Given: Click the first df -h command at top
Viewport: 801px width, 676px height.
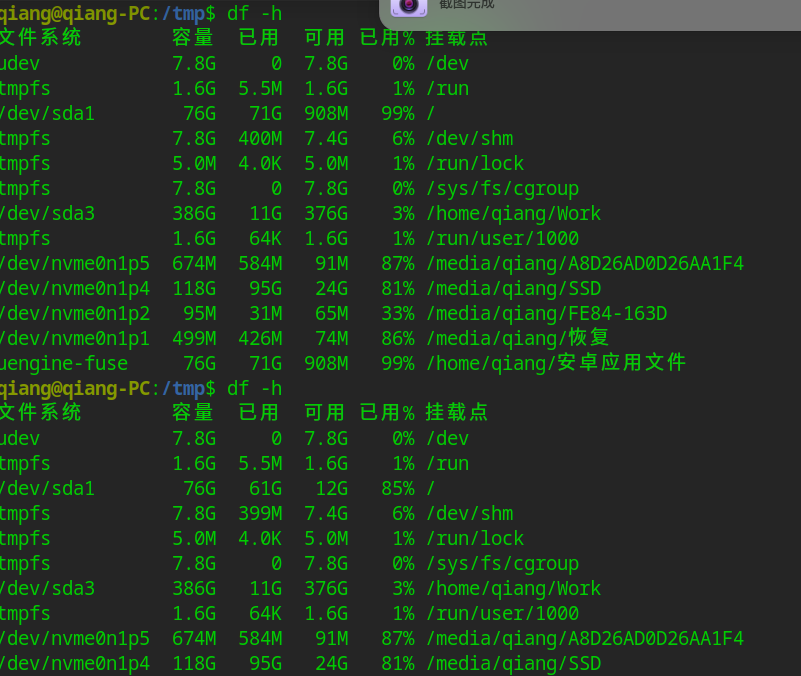Looking at the screenshot, I should (x=254, y=13).
